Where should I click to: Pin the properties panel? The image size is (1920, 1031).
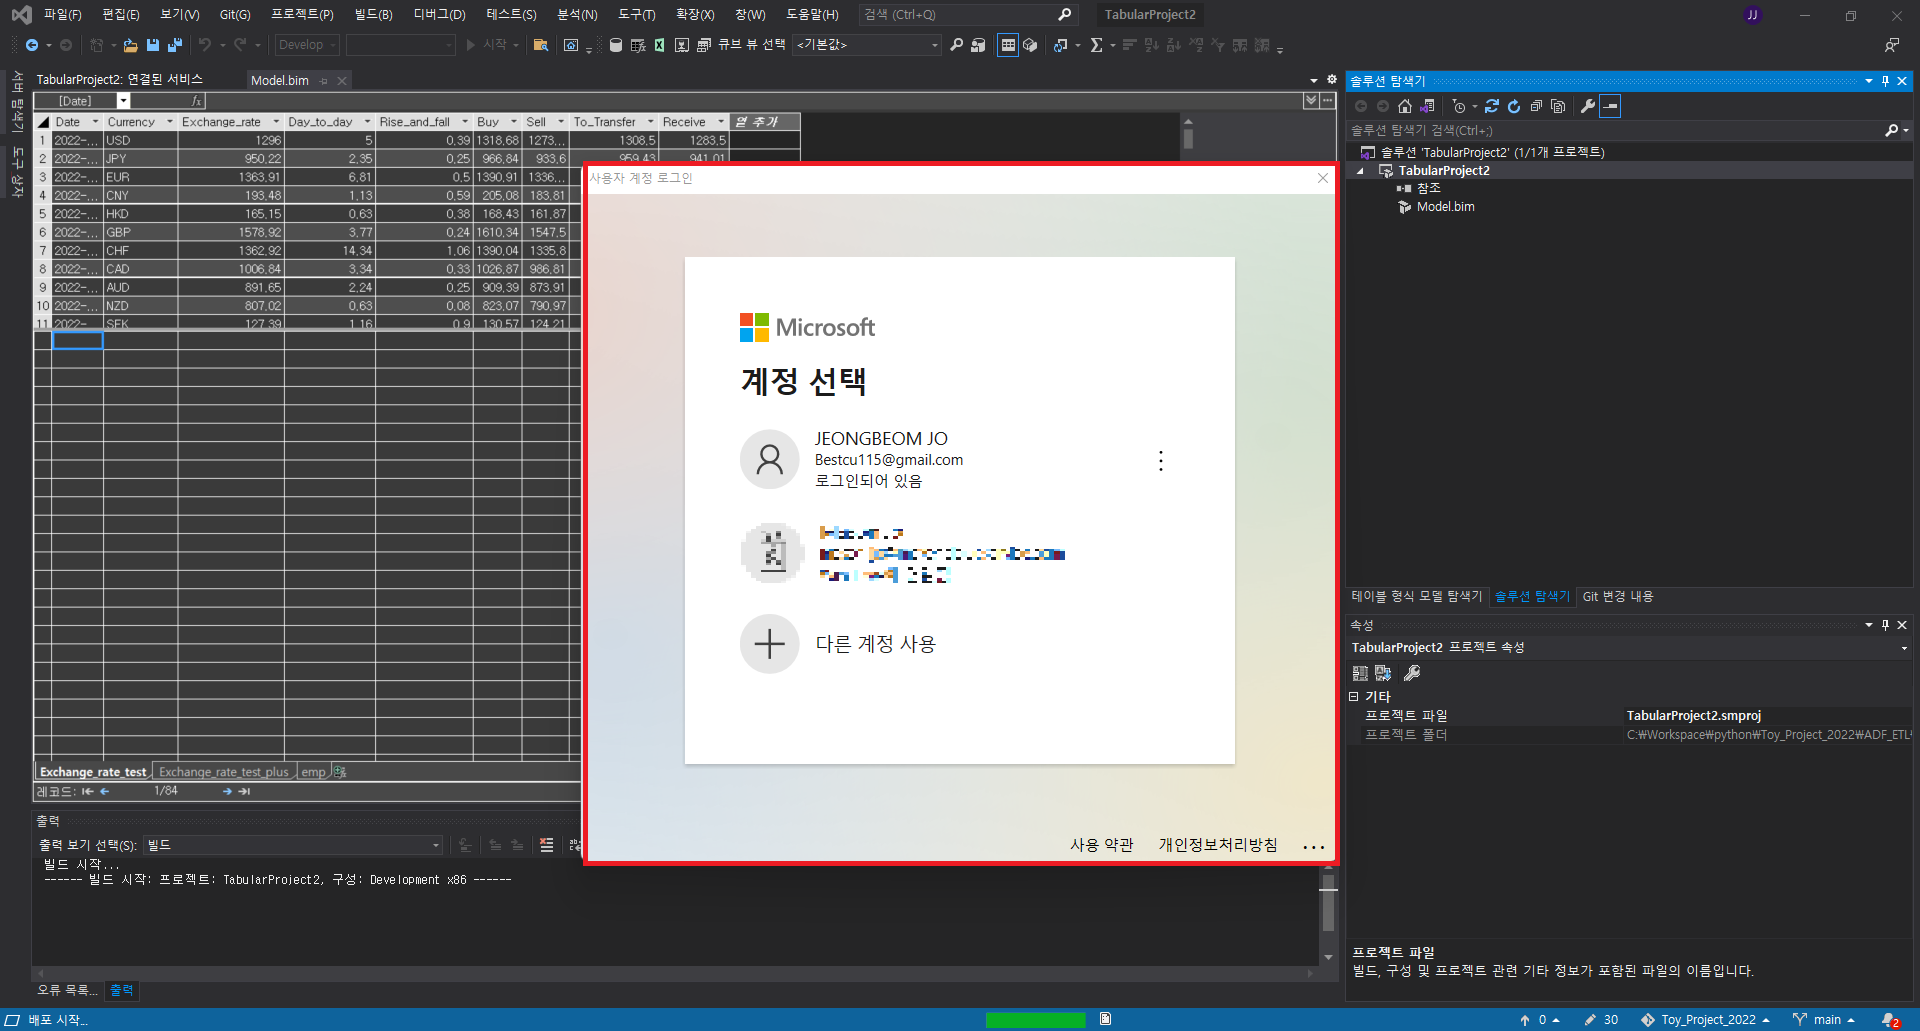pyautogui.click(x=1885, y=625)
